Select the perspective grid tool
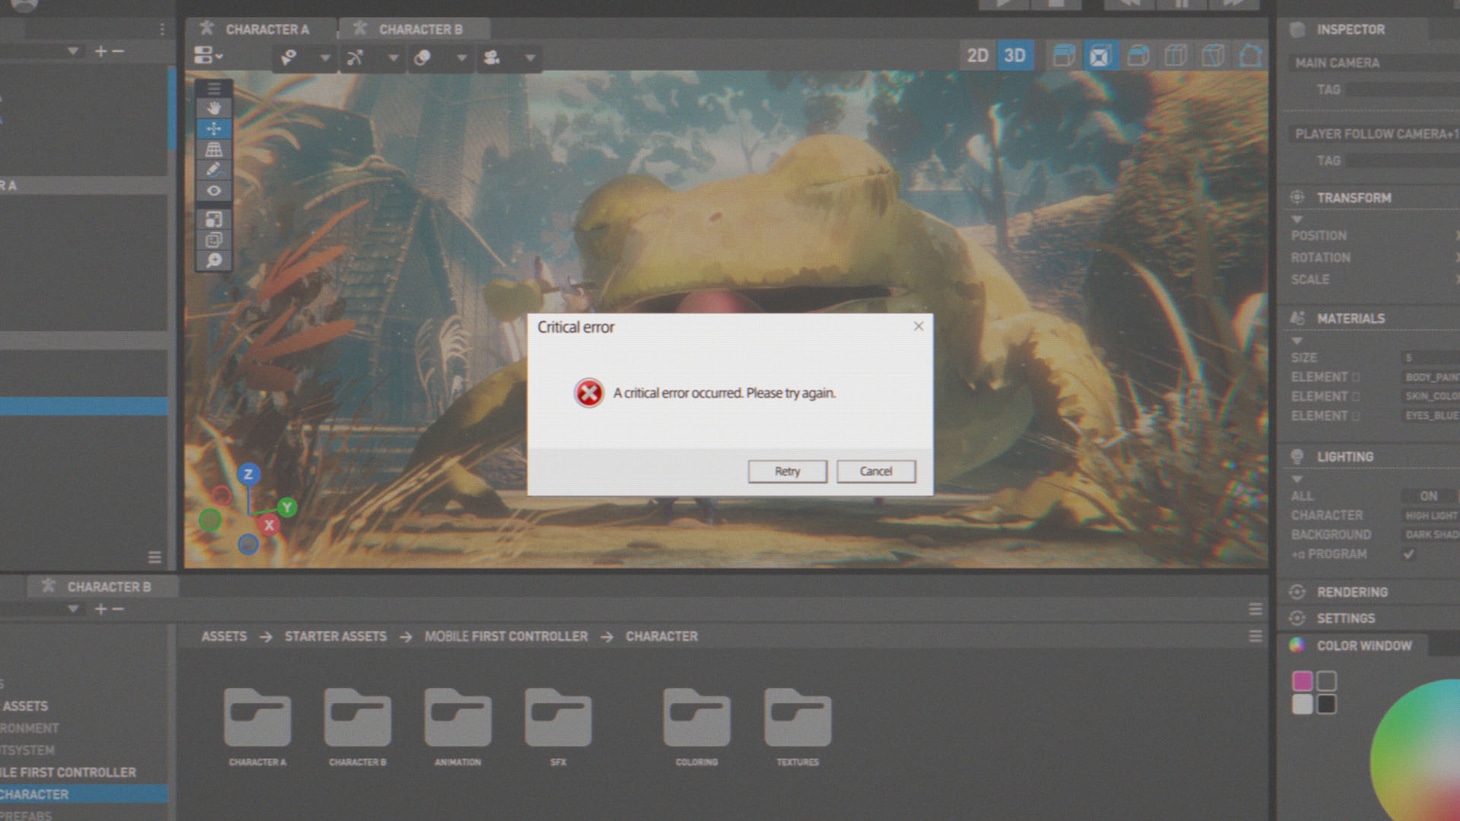The image size is (1460, 821). [213, 149]
